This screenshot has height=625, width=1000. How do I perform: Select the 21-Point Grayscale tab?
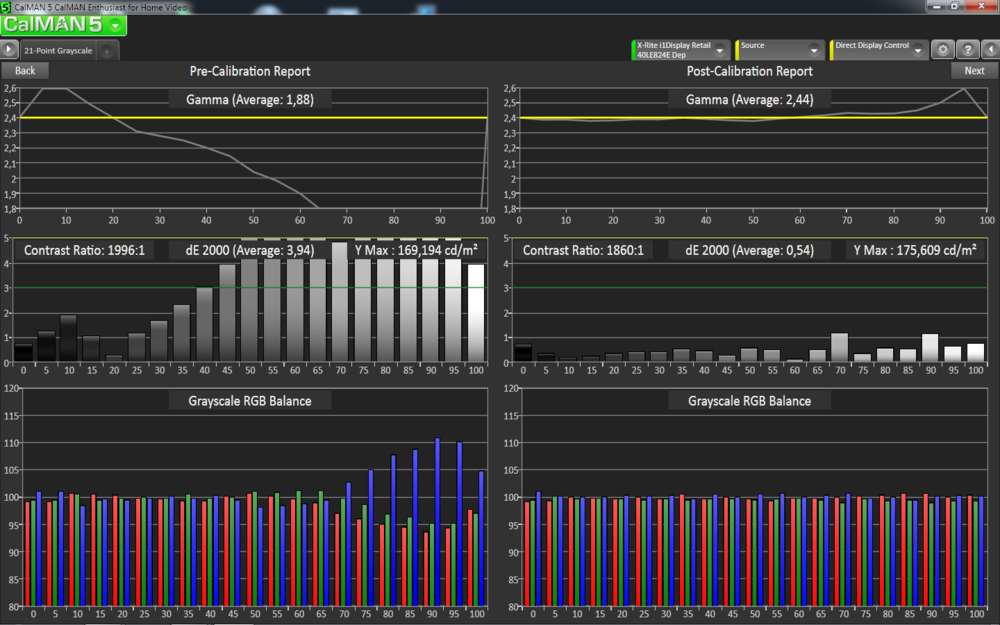57,49
